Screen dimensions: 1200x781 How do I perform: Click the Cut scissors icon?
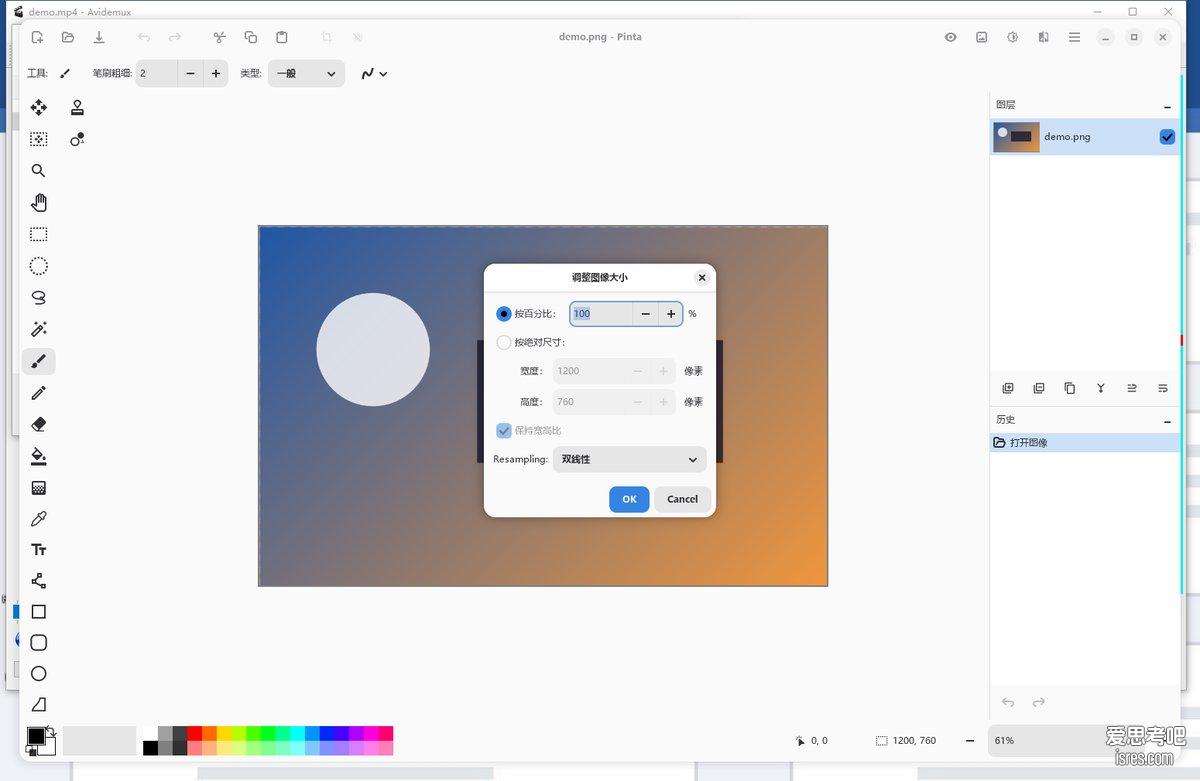[x=220, y=37]
